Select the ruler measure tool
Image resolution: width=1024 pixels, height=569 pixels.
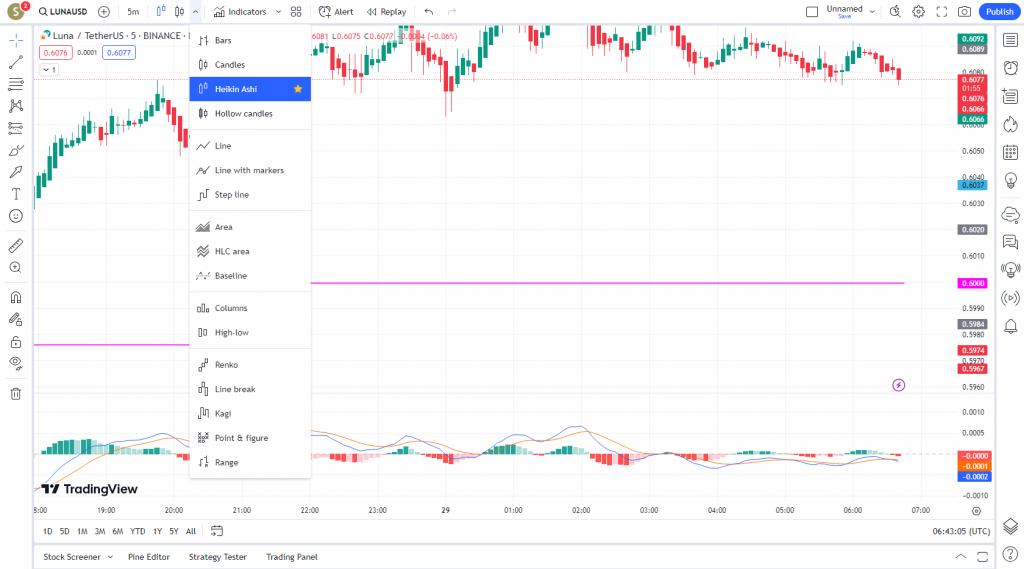[x=16, y=246]
